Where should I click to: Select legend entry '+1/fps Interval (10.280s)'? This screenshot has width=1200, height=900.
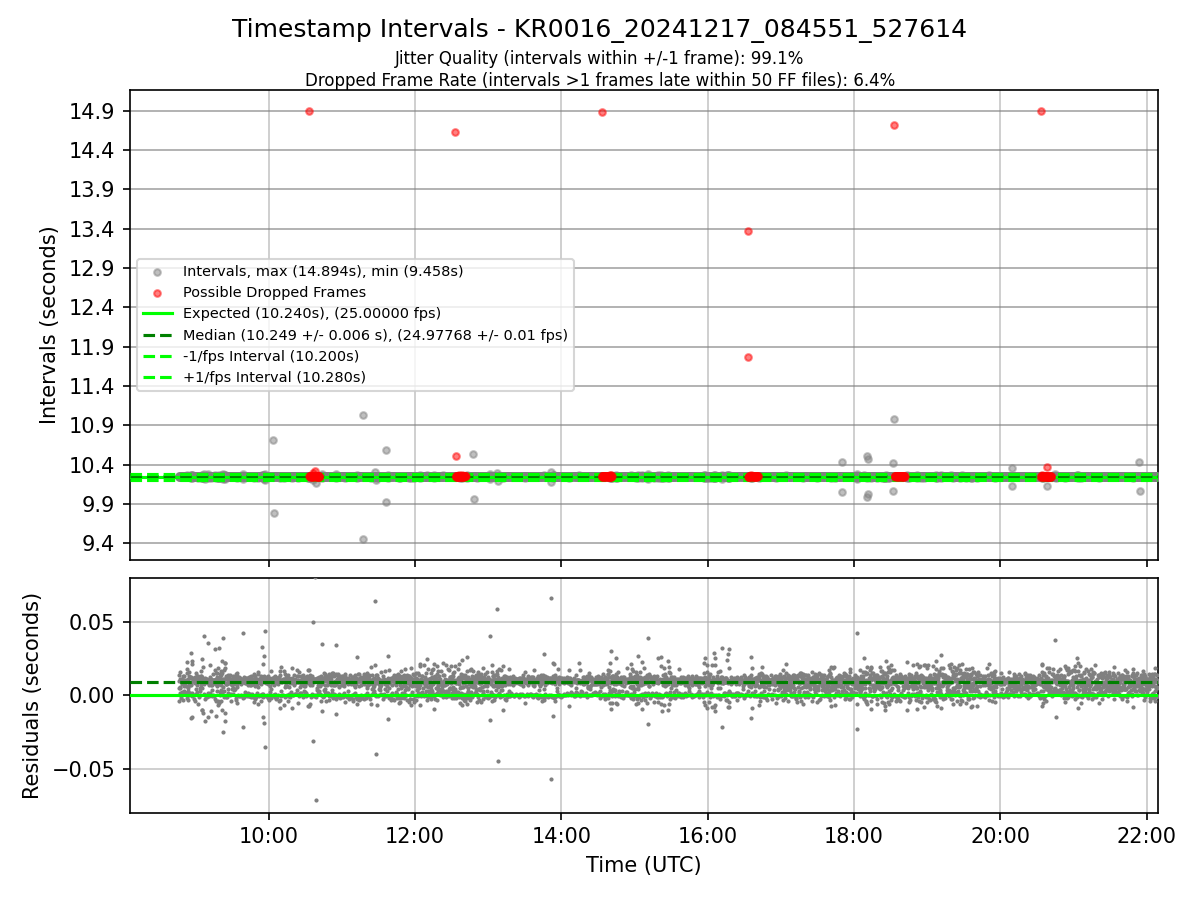tap(274, 377)
